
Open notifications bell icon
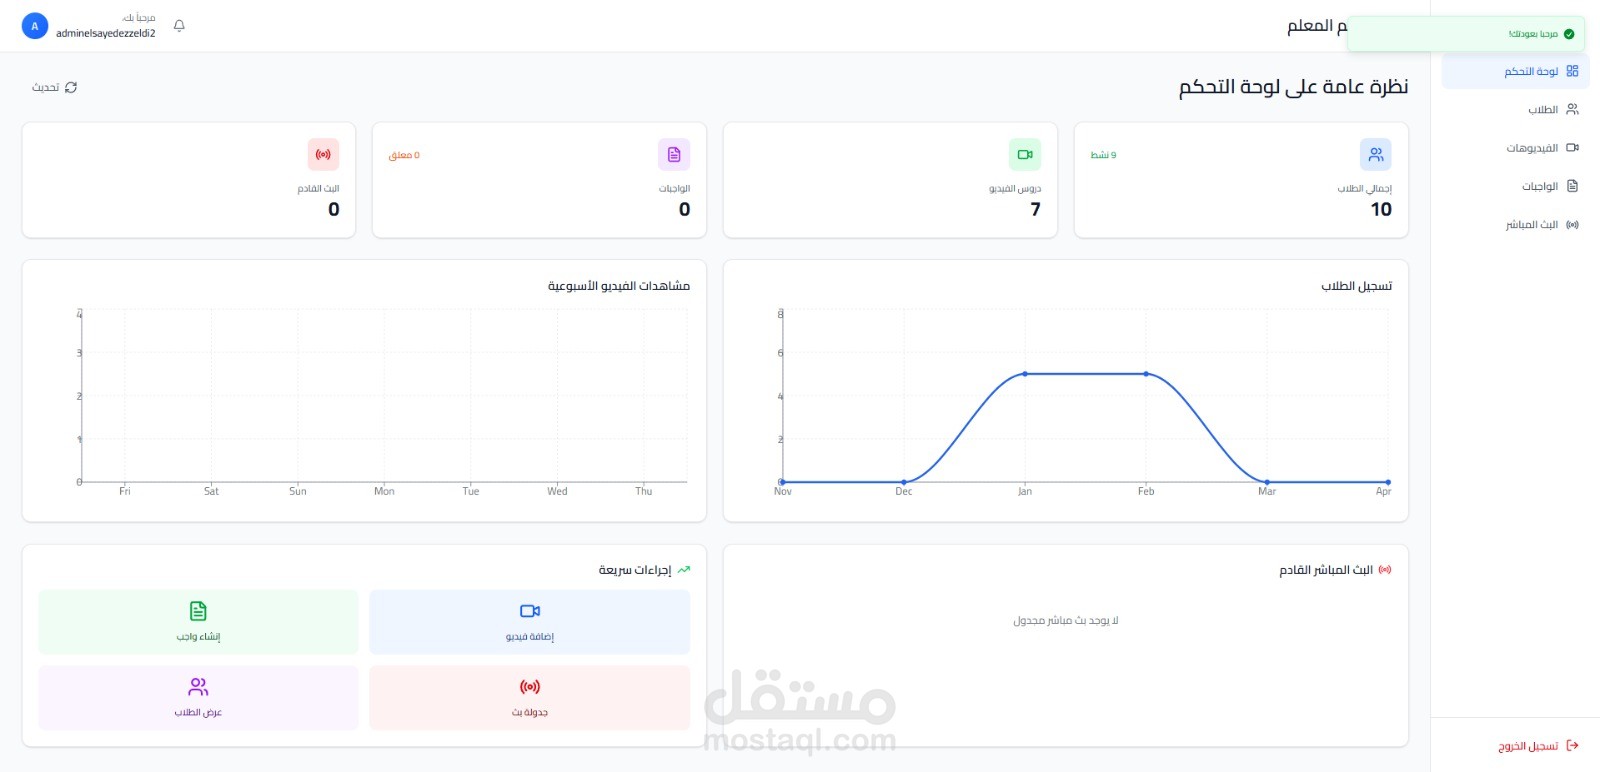179,26
